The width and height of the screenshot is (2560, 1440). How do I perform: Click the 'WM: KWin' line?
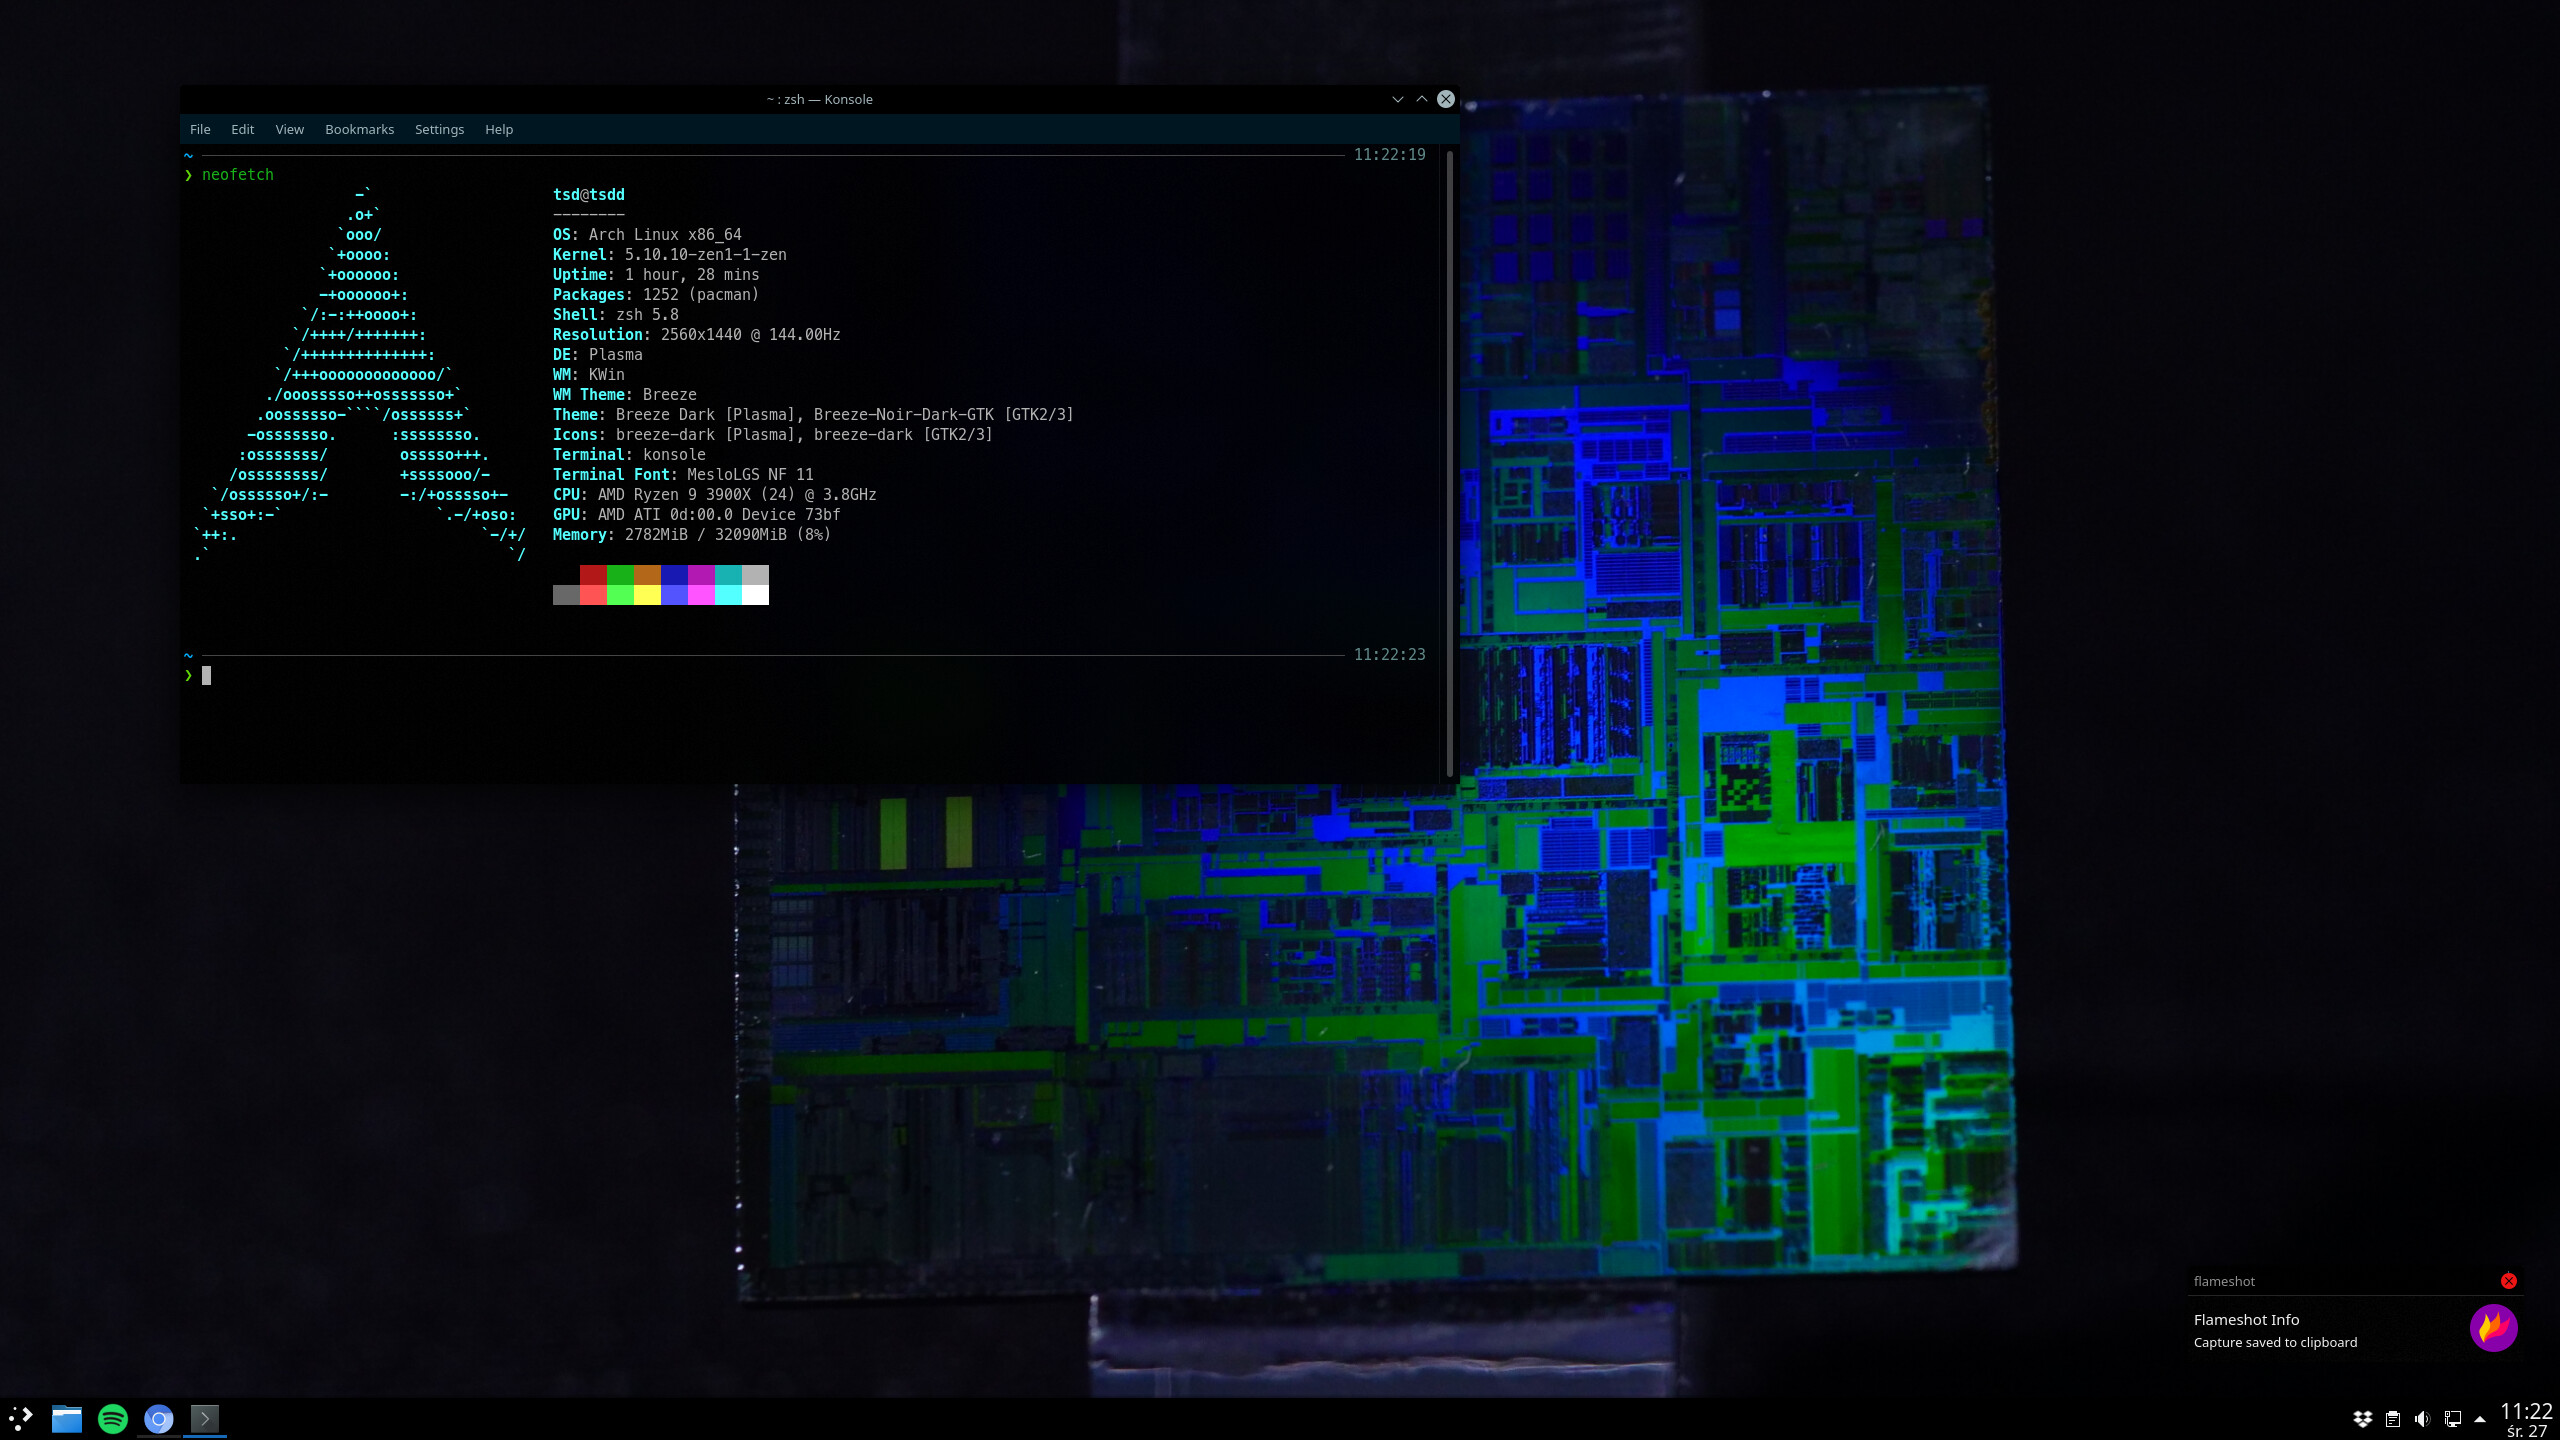pos(589,374)
